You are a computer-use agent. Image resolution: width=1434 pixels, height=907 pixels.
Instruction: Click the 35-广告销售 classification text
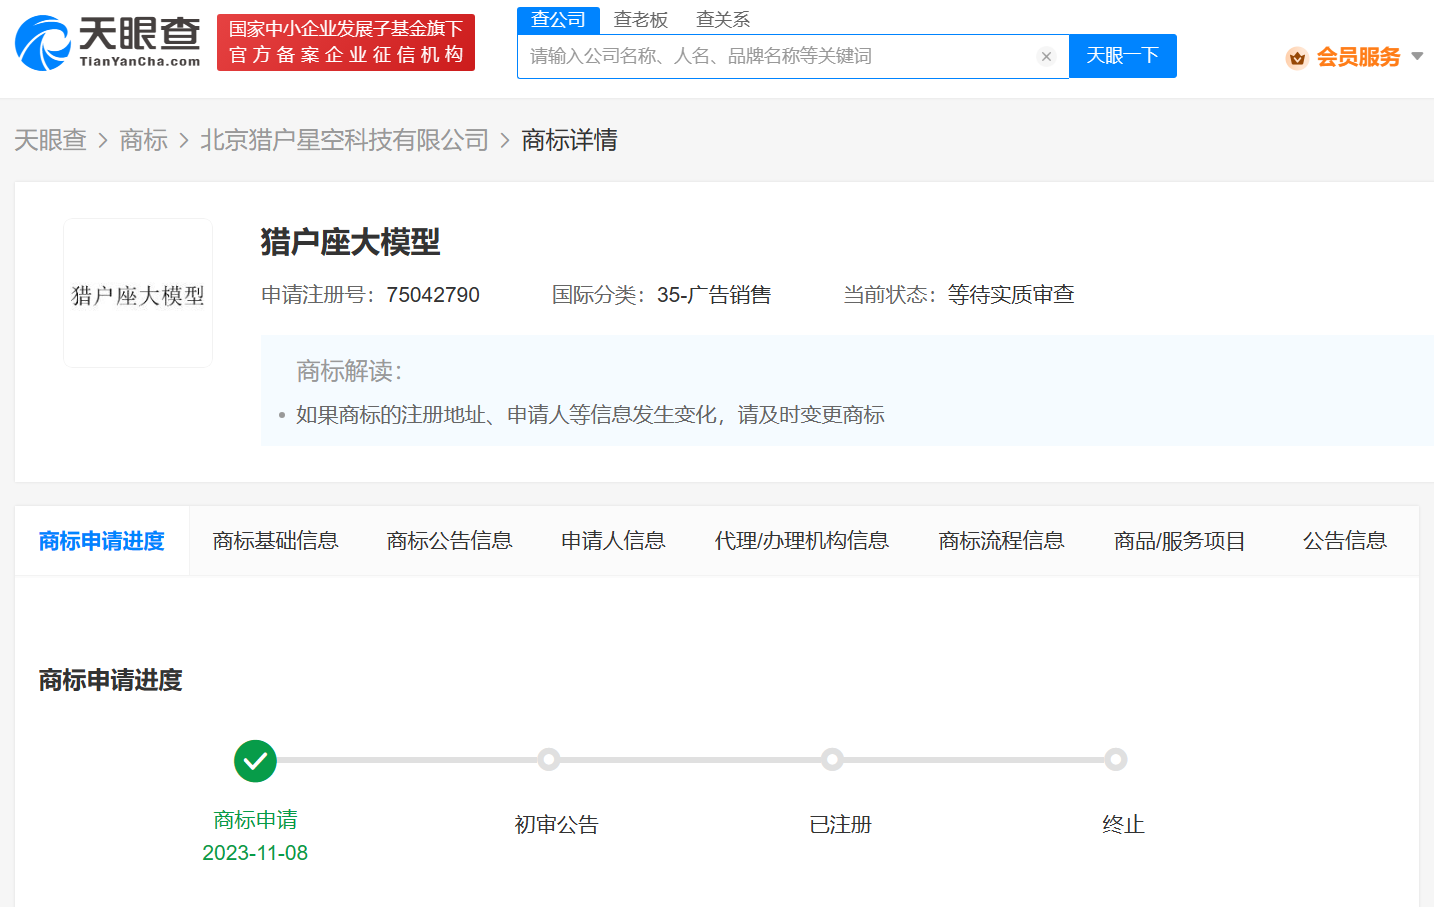pos(714,295)
